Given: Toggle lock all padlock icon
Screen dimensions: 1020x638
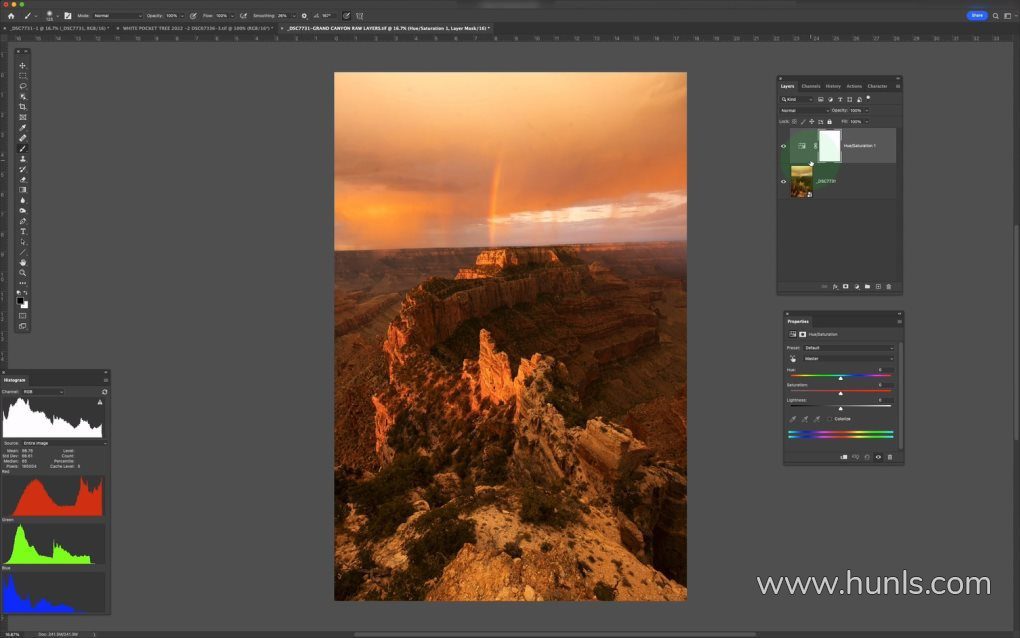Looking at the screenshot, I should (x=829, y=122).
